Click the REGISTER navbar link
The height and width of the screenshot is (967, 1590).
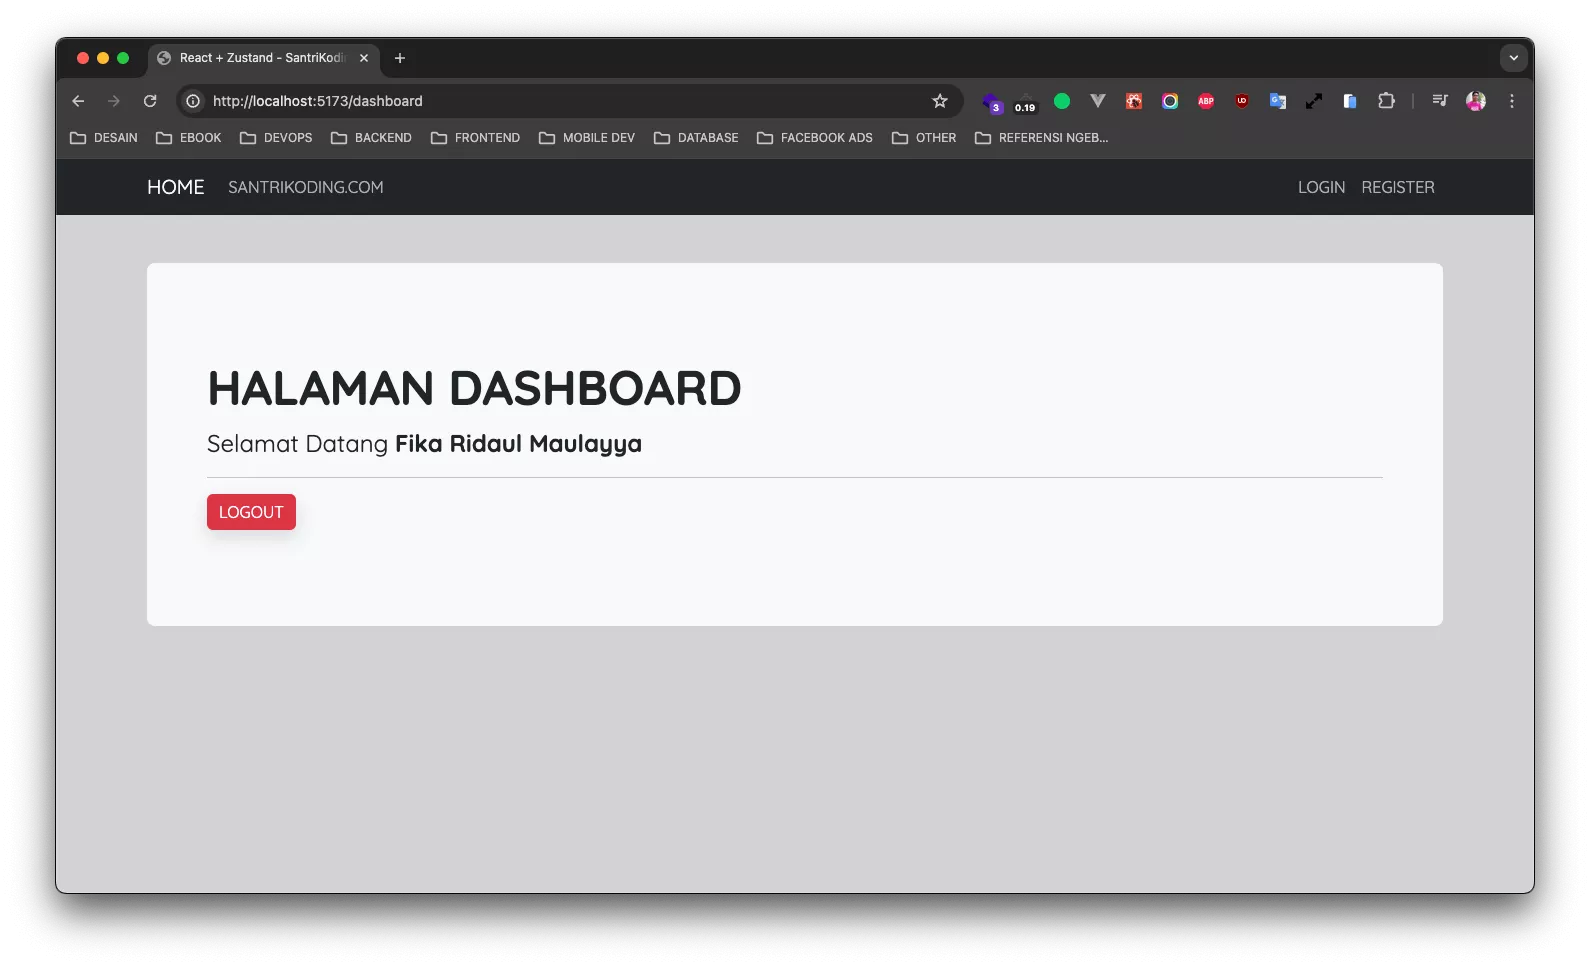[1398, 187]
